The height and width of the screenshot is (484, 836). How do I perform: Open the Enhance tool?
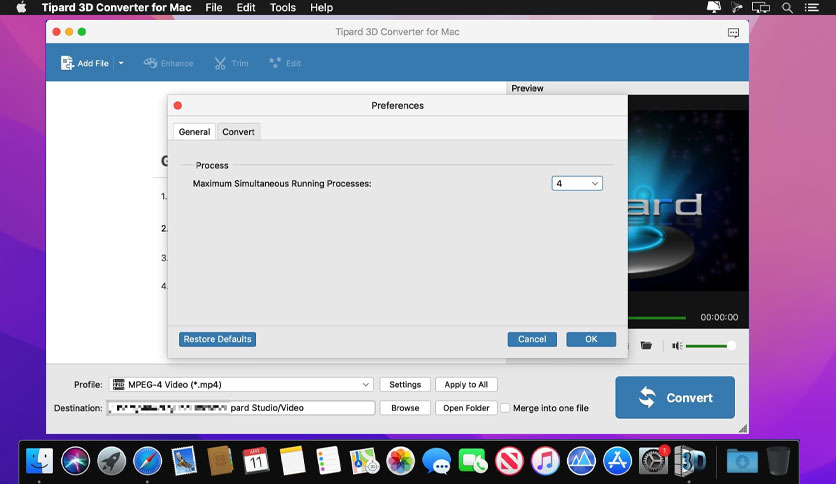(168, 63)
